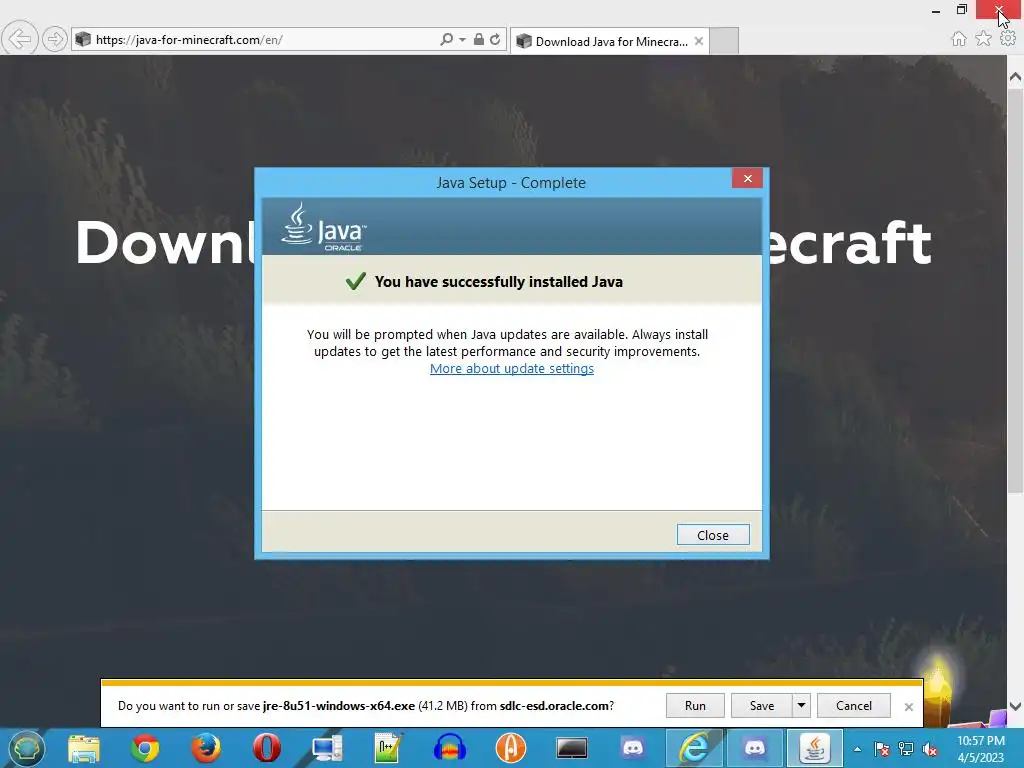The height and width of the screenshot is (768, 1024).
Task: Click the search magnifier in address bar
Action: [447, 40]
